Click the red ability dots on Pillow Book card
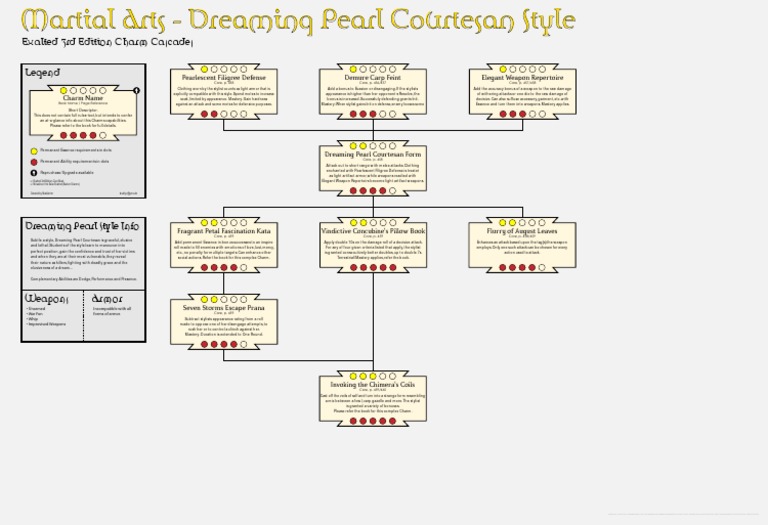 (373, 267)
